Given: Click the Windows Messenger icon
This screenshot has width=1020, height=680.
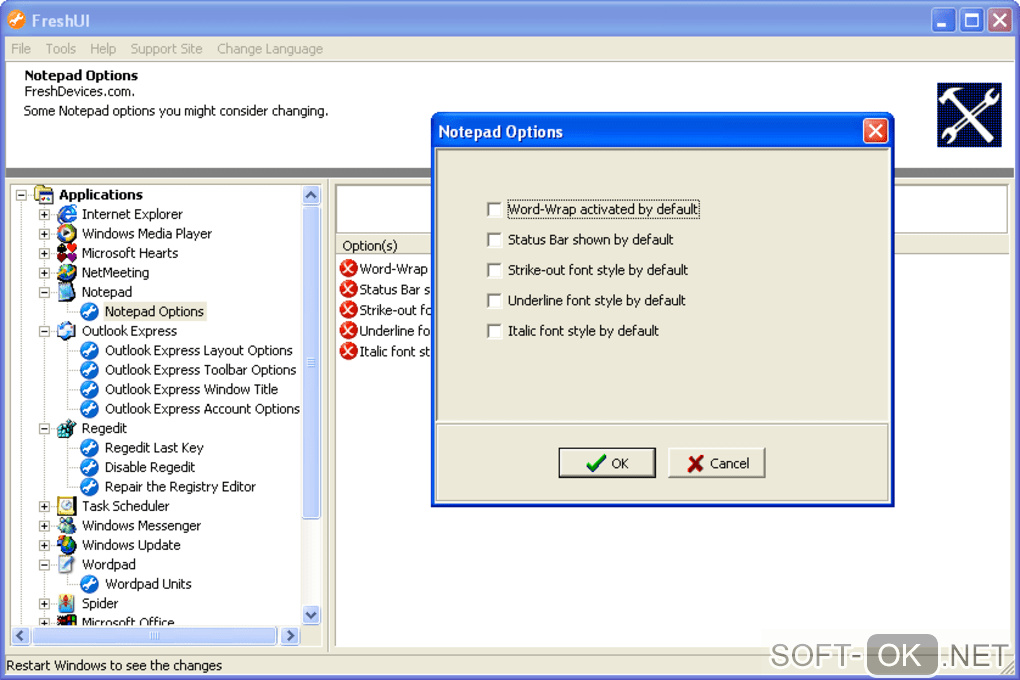Looking at the screenshot, I should click(x=67, y=526).
